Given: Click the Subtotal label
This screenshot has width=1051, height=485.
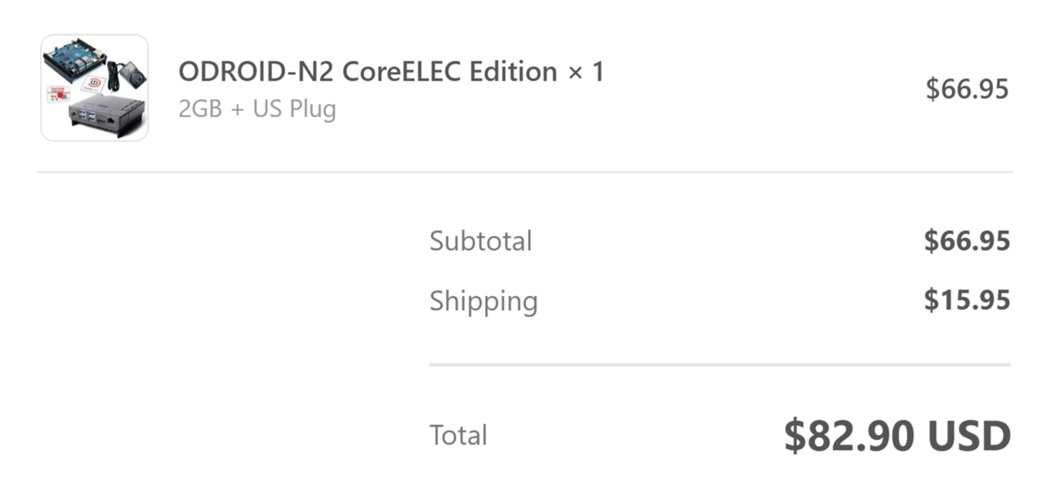Looking at the screenshot, I should (x=480, y=241).
